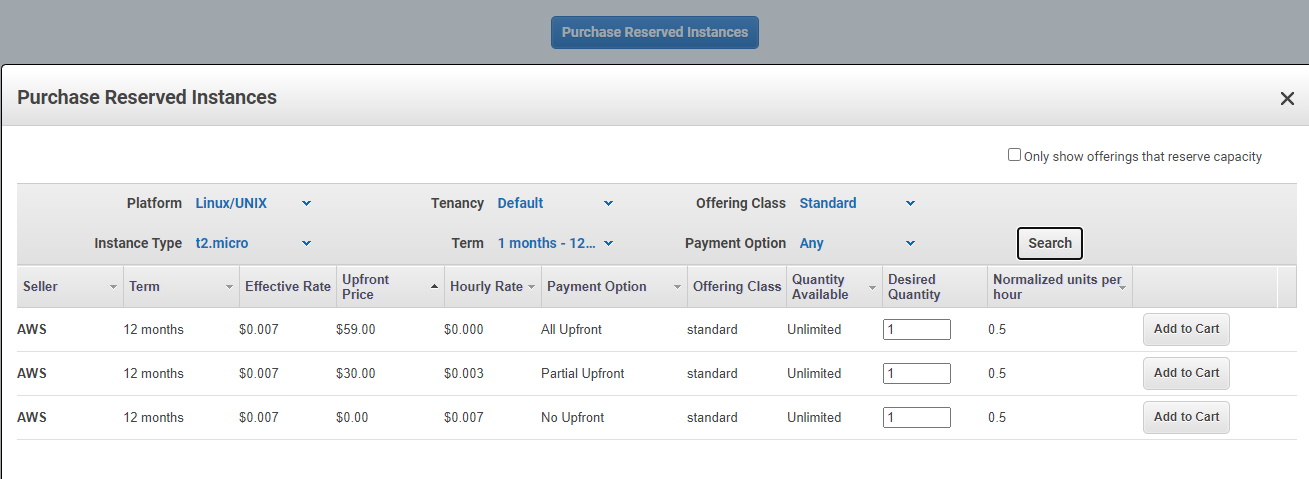1309x479 pixels.
Task: Open the Offering Class dropdown showing Standard
Action: (858, 203)
